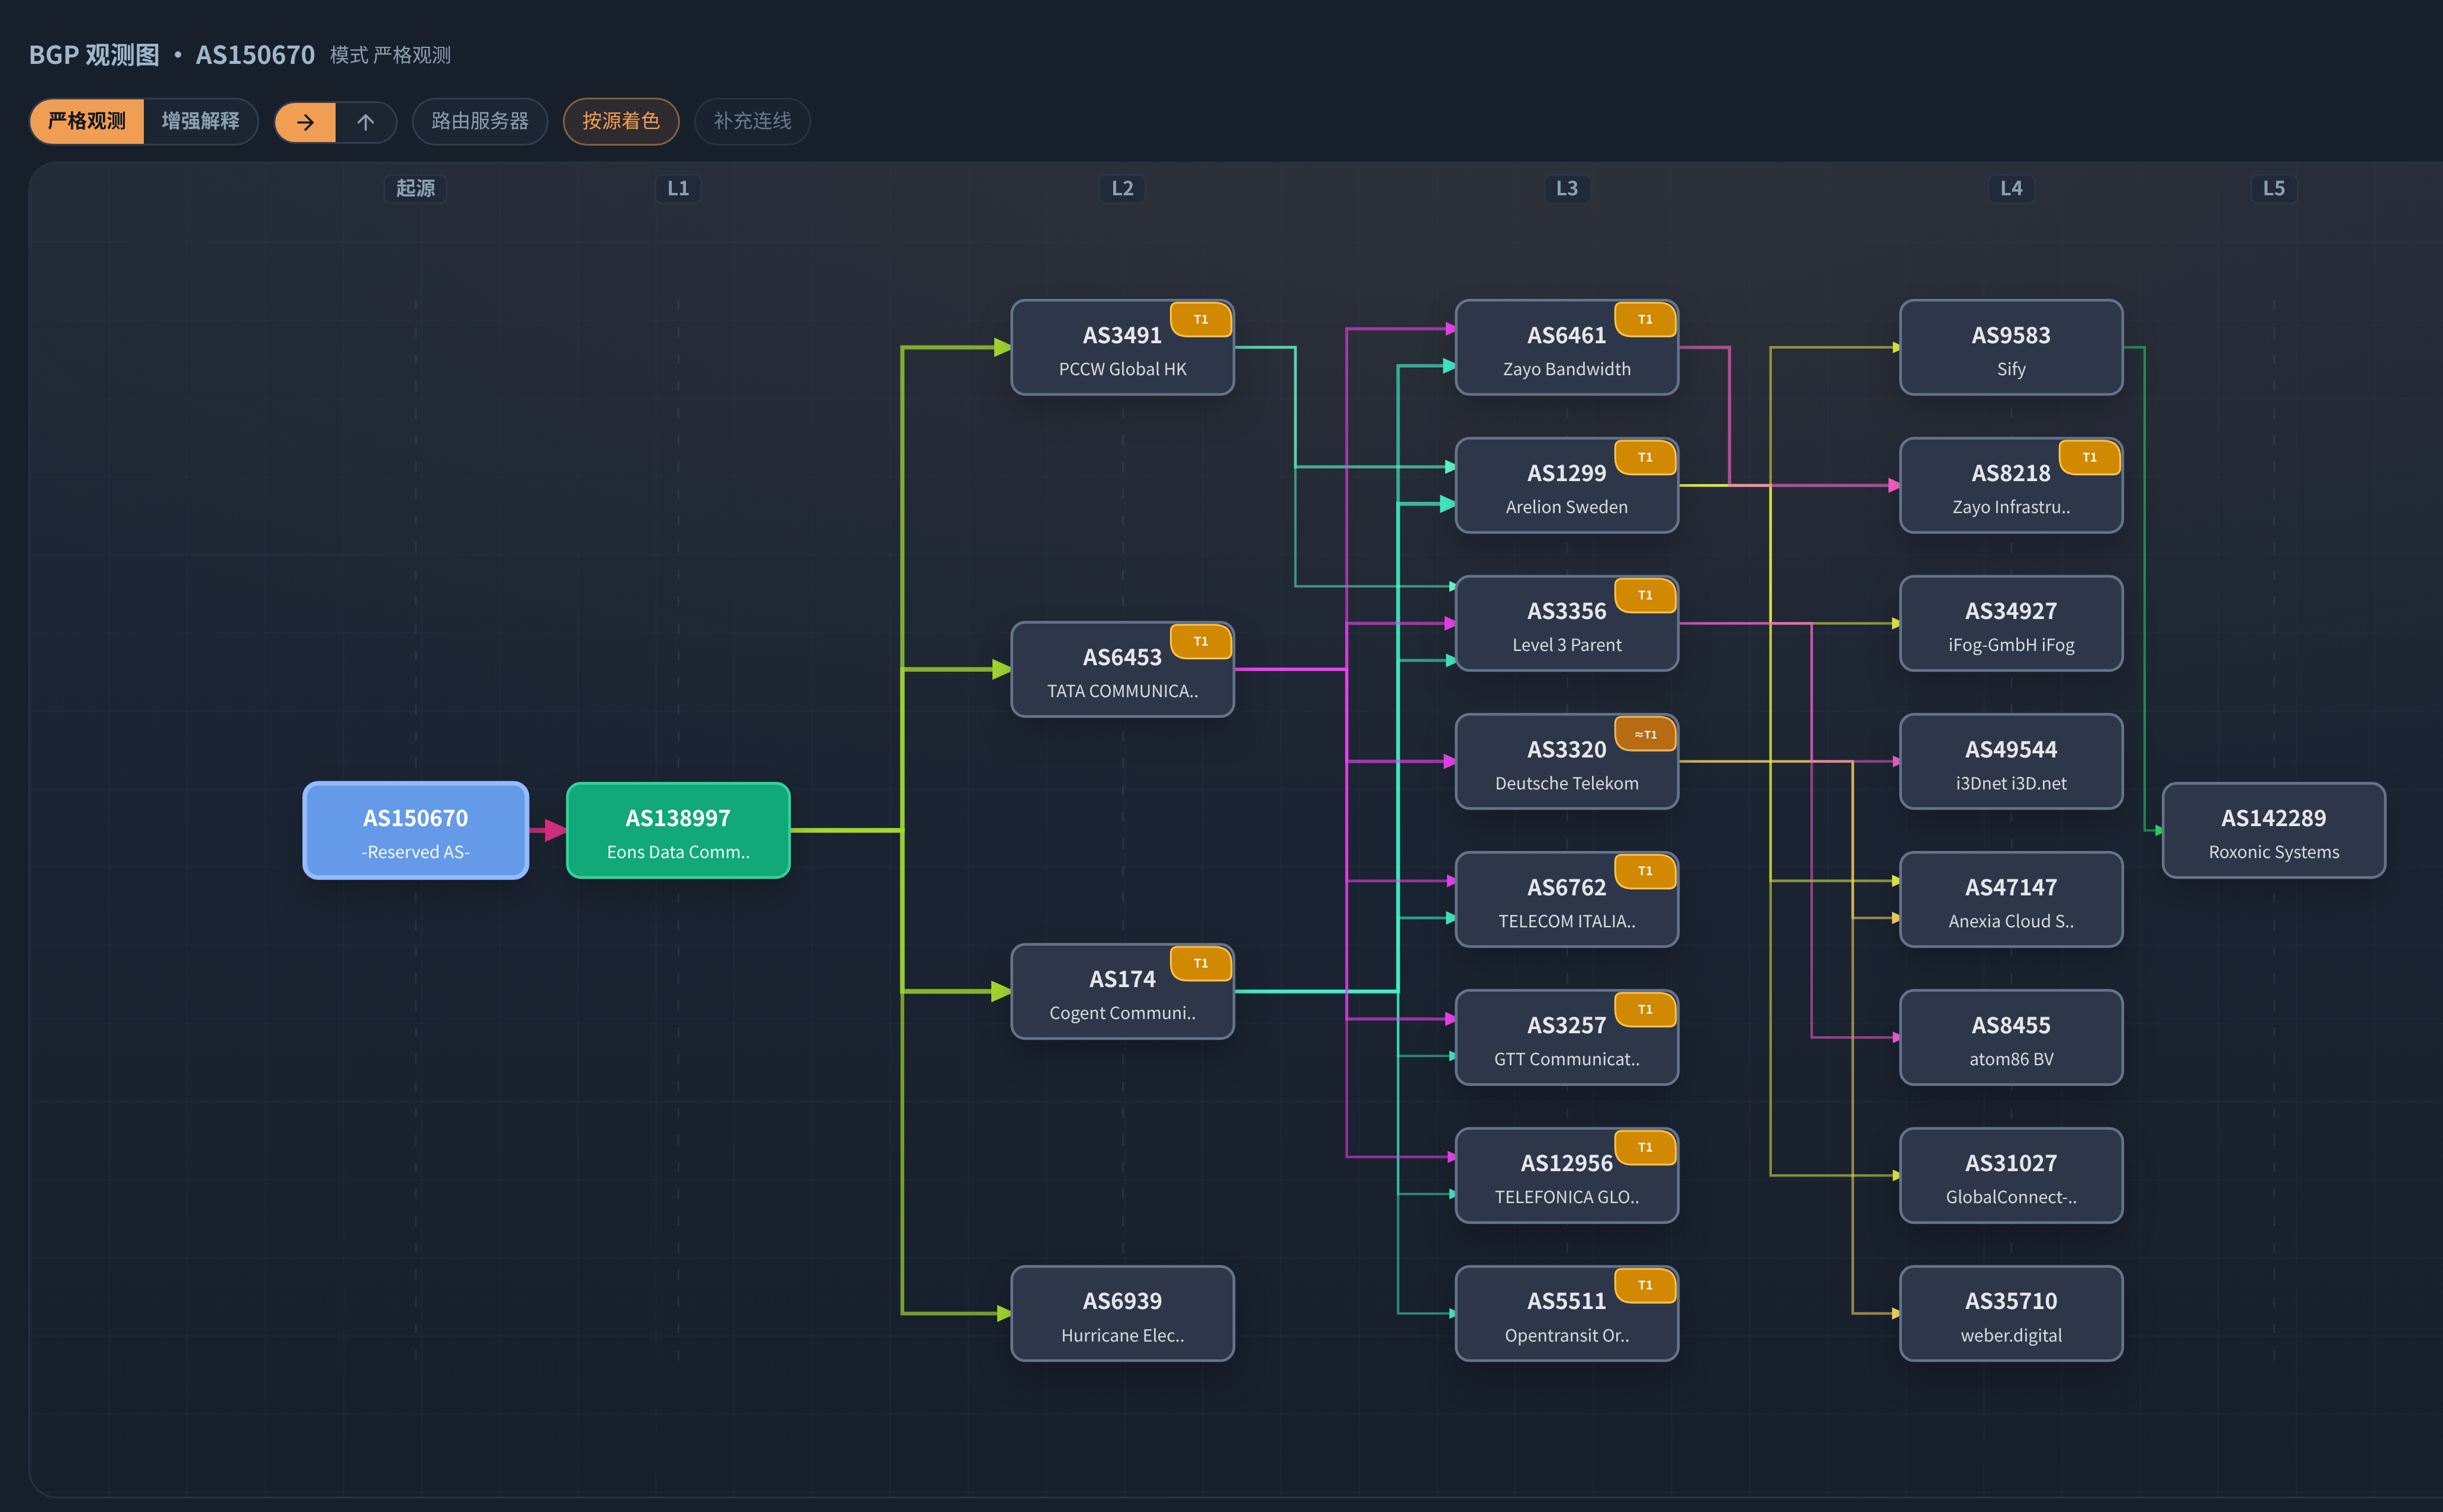Click the T1 badge on AS6461
Image resolution: width=2443 pixels, height=1512 pixels.
(1645, 319)
